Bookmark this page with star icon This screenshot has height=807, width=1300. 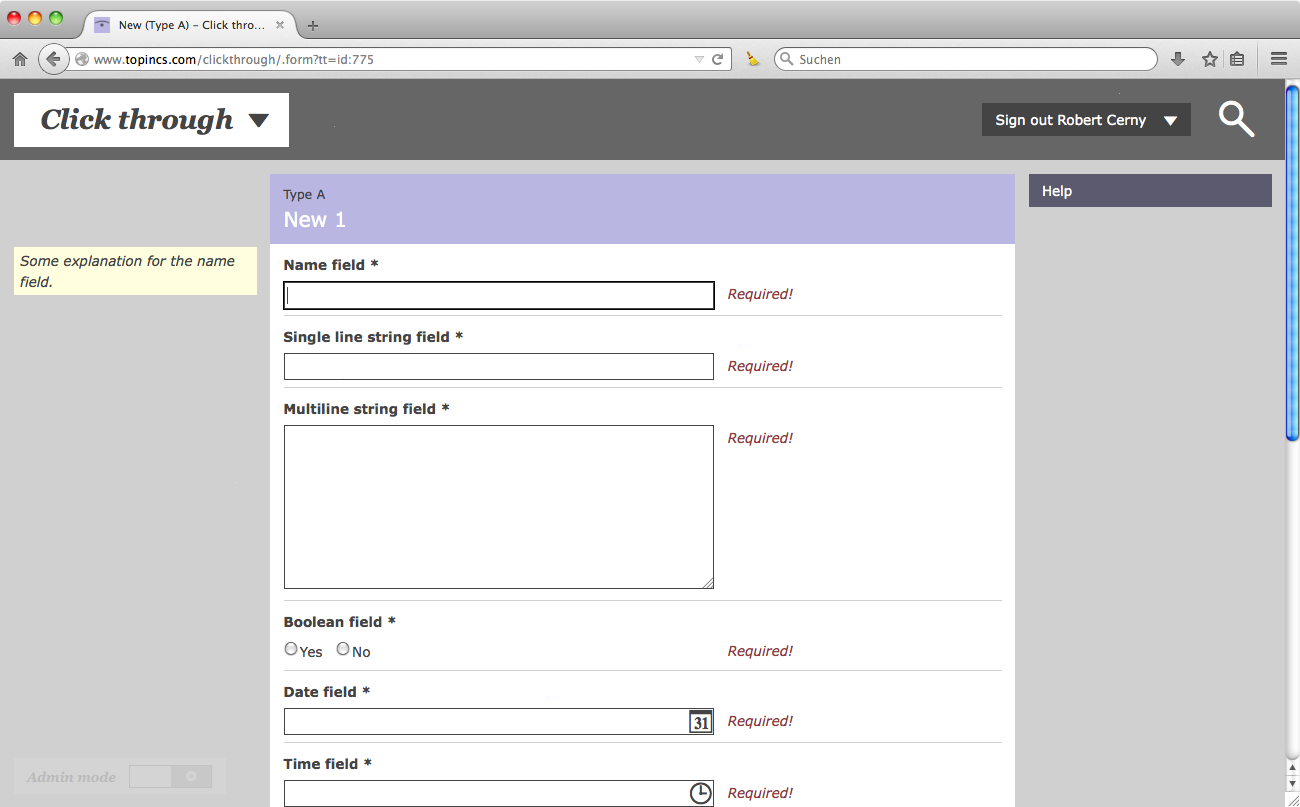point(1209,60)
